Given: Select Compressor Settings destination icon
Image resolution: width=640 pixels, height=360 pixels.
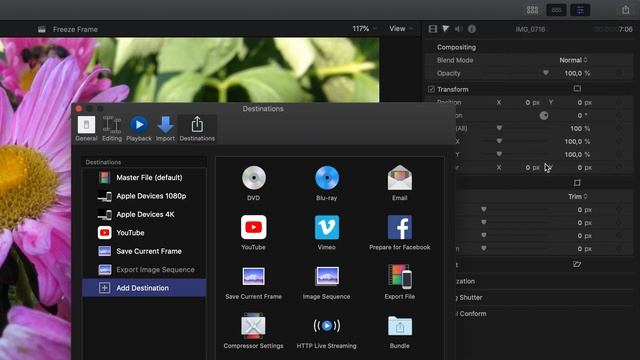Looking at the screenshot, I should [253, 326].
